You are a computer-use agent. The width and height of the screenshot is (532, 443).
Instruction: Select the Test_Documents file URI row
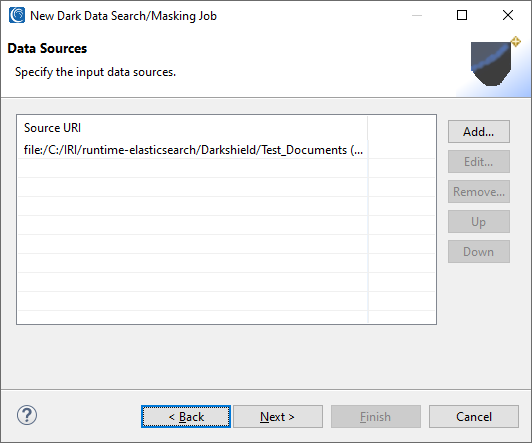pyautogui.click(x=226, y=150)
